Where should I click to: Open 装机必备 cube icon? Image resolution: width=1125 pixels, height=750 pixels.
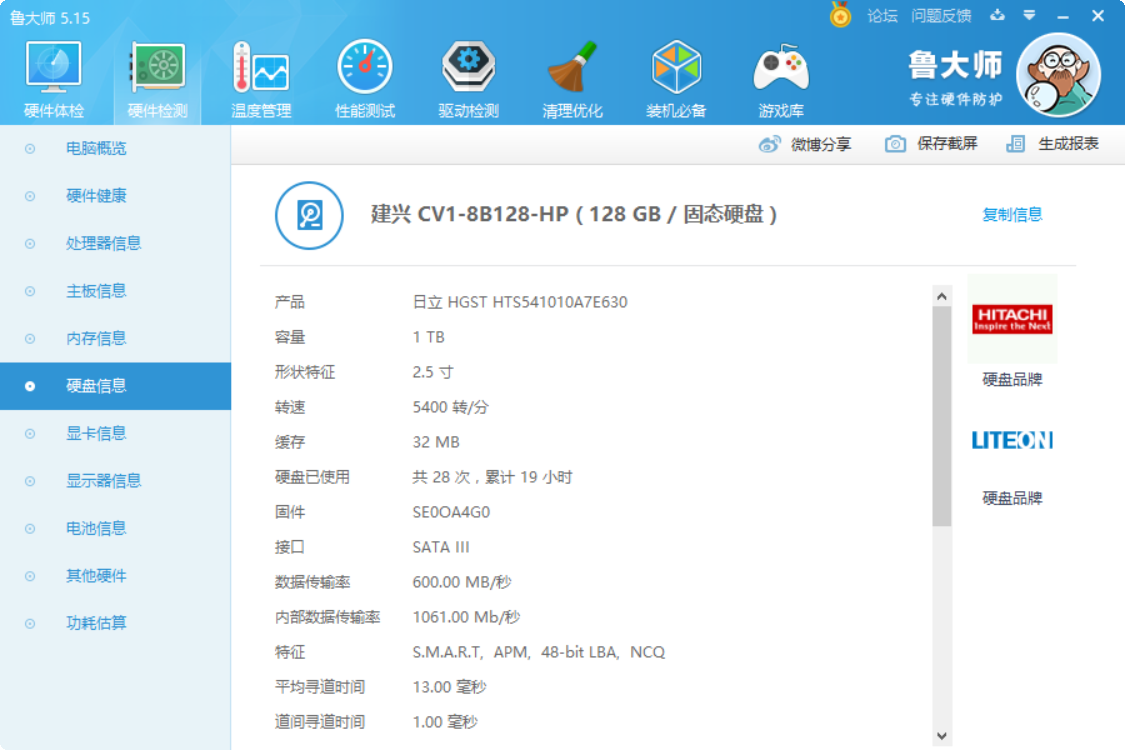[x=676, y=79]
